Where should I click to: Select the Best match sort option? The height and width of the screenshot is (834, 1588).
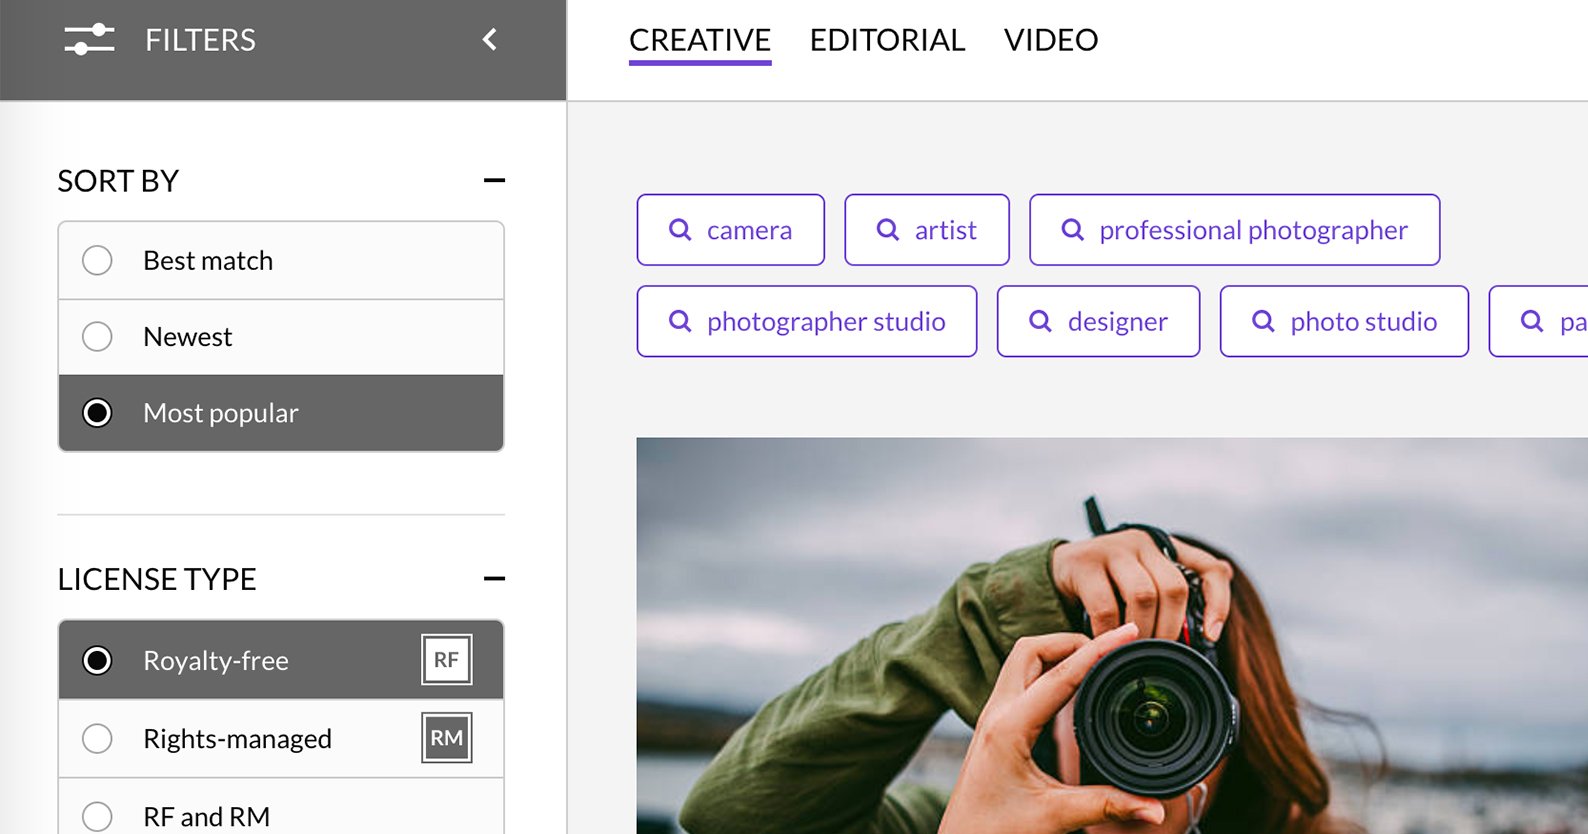click(x=97, y=260)
